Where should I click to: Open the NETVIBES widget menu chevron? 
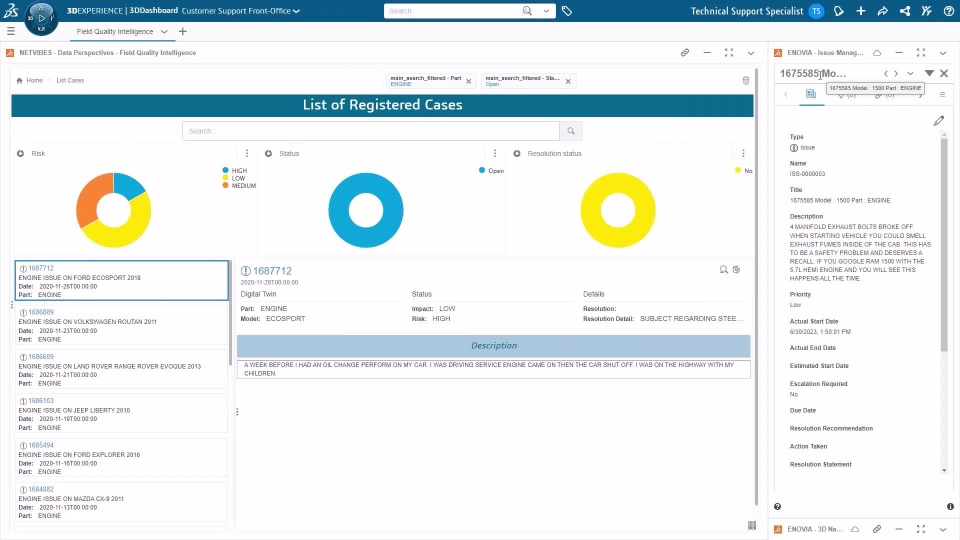[751, 53]
